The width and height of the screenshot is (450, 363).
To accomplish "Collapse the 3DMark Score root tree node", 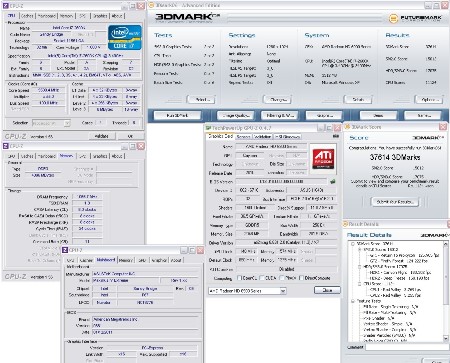I will [x=353, y=244].
